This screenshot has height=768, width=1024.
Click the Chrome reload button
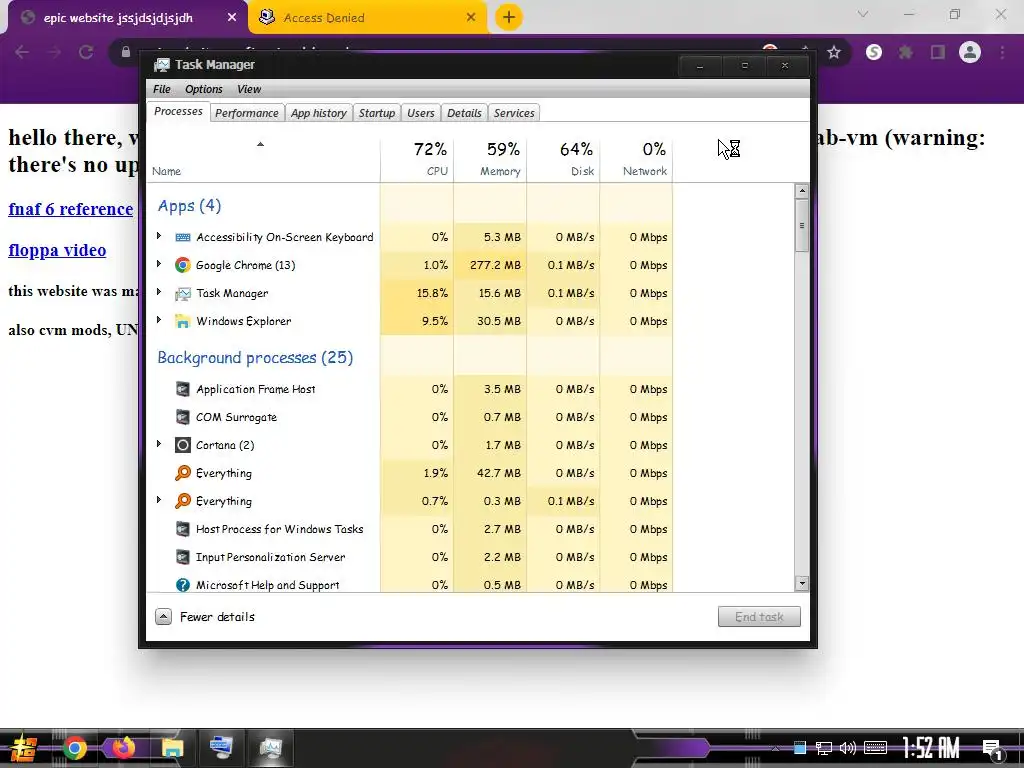(86, 52)
